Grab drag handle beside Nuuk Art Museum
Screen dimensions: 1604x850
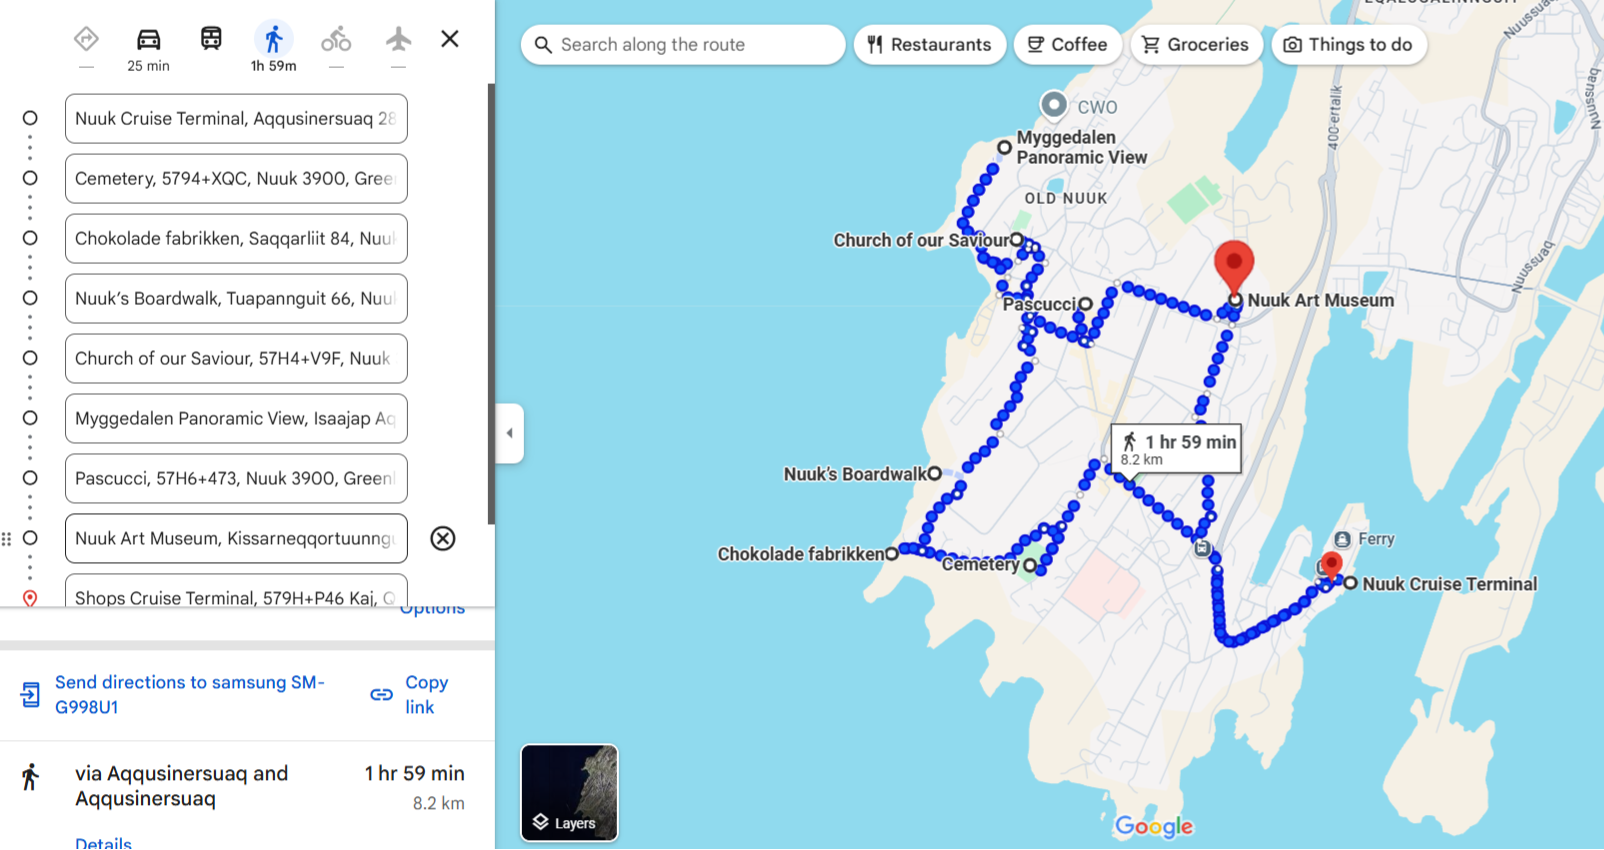[x=7, y=539]
